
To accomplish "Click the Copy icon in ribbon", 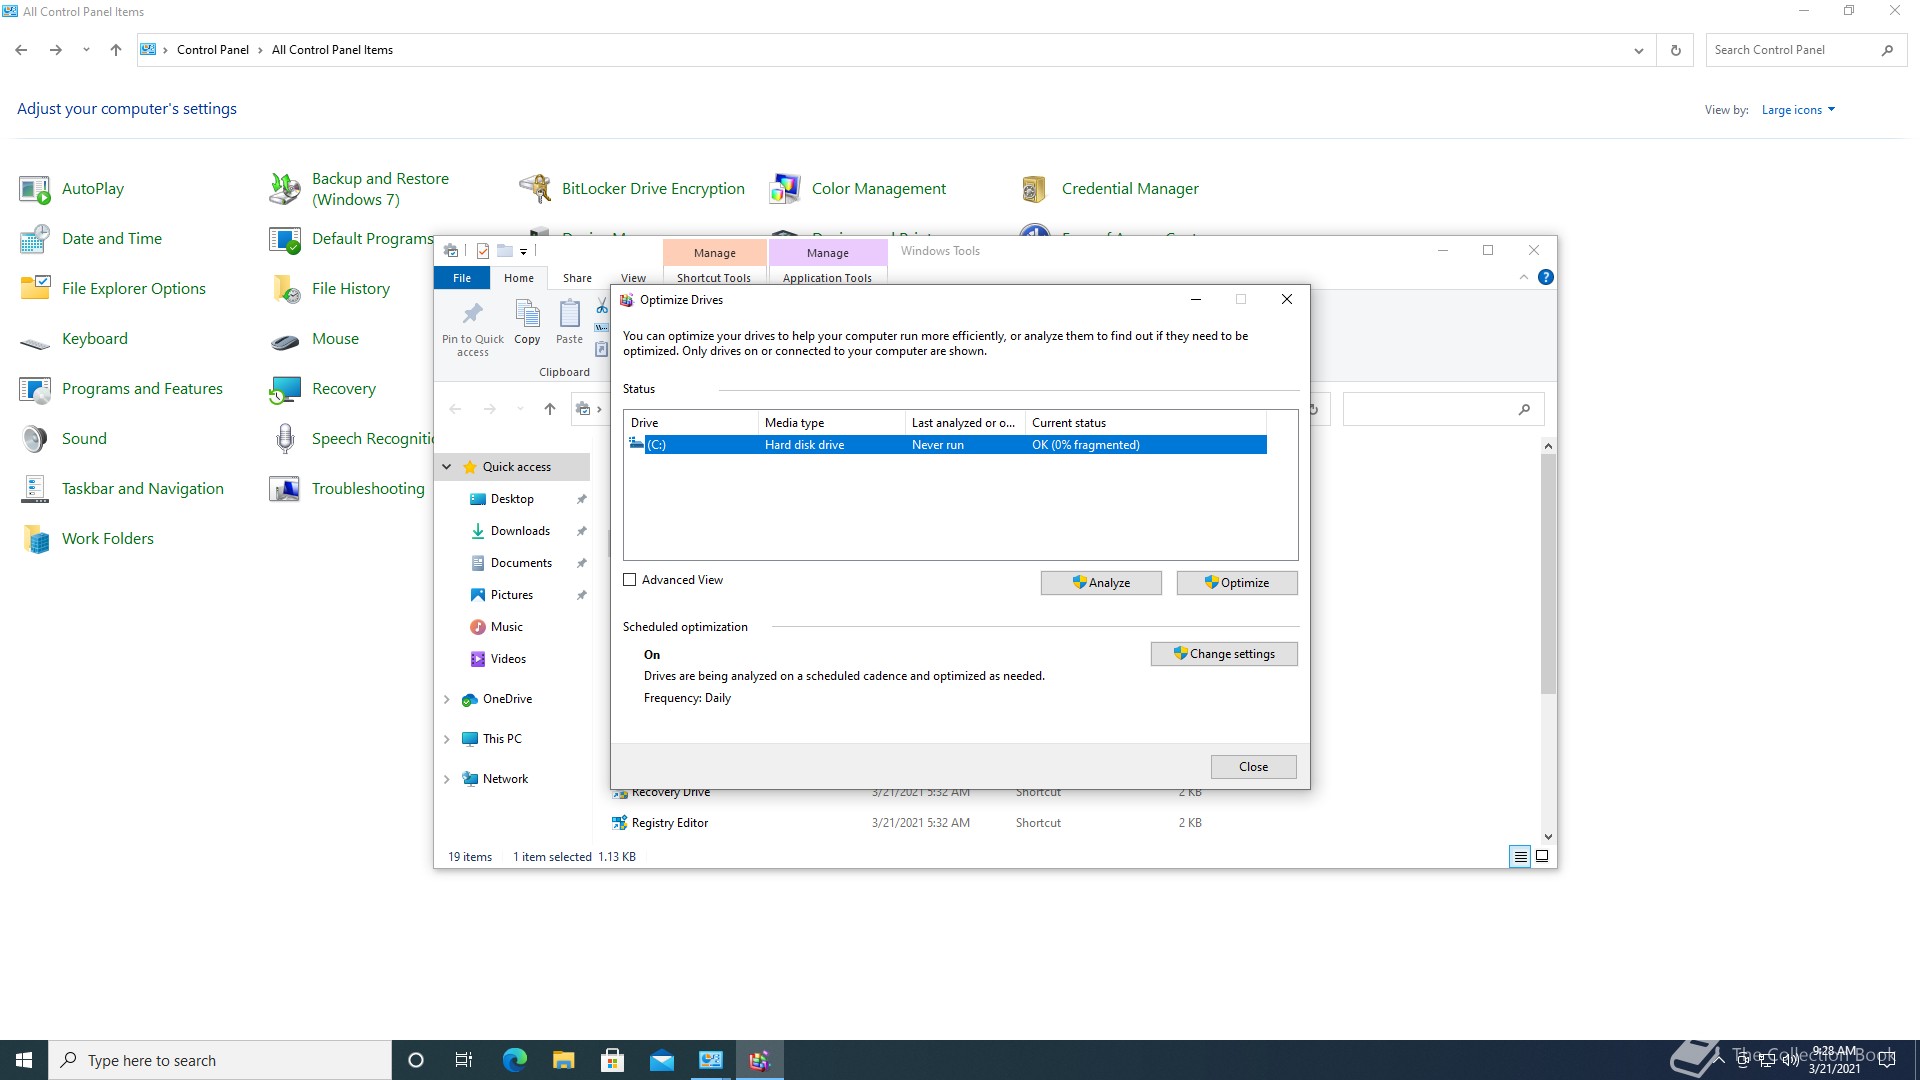I will pos(527,322).
